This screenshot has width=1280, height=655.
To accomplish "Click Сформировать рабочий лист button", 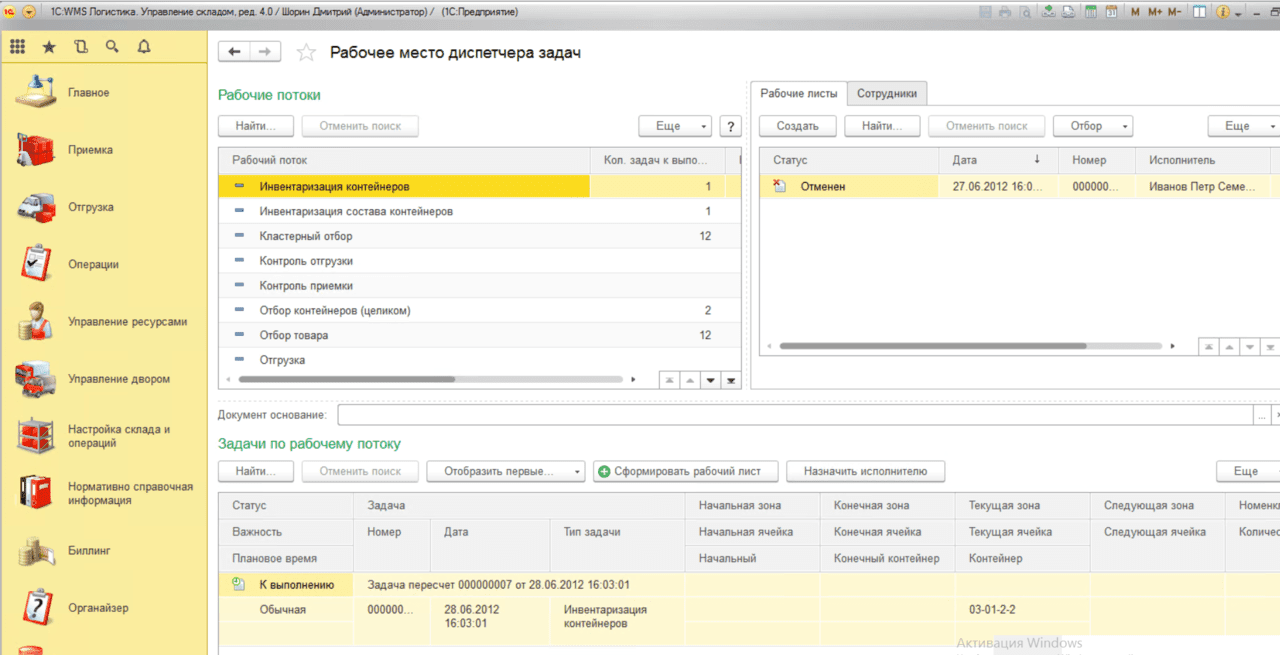I will click(685, 471).
